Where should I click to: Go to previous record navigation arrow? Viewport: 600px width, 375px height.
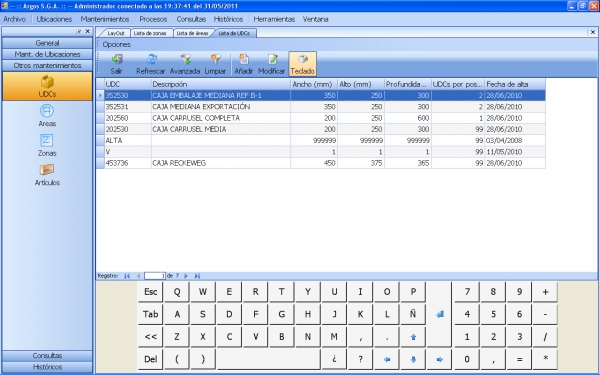pos(138,276)
